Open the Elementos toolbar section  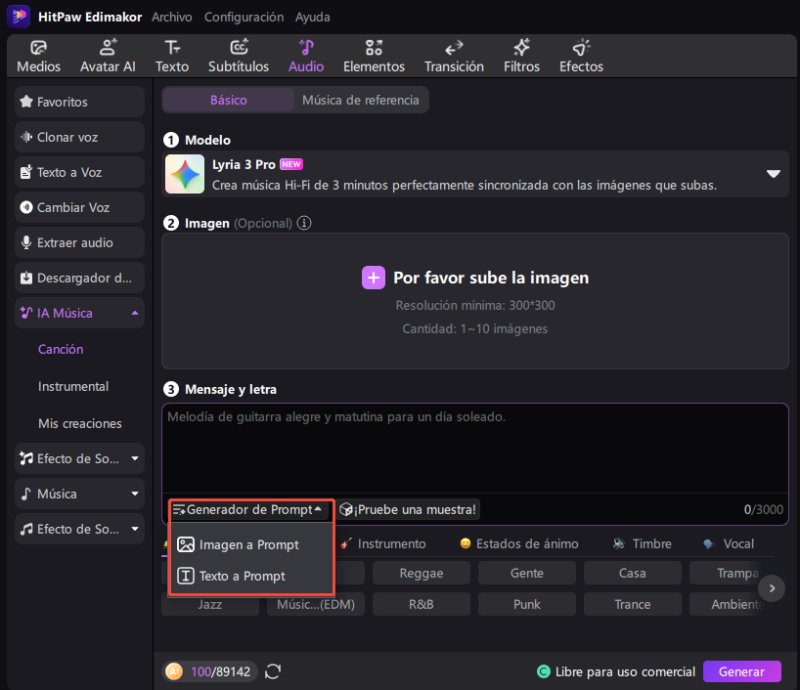click(x=374, y=56)
